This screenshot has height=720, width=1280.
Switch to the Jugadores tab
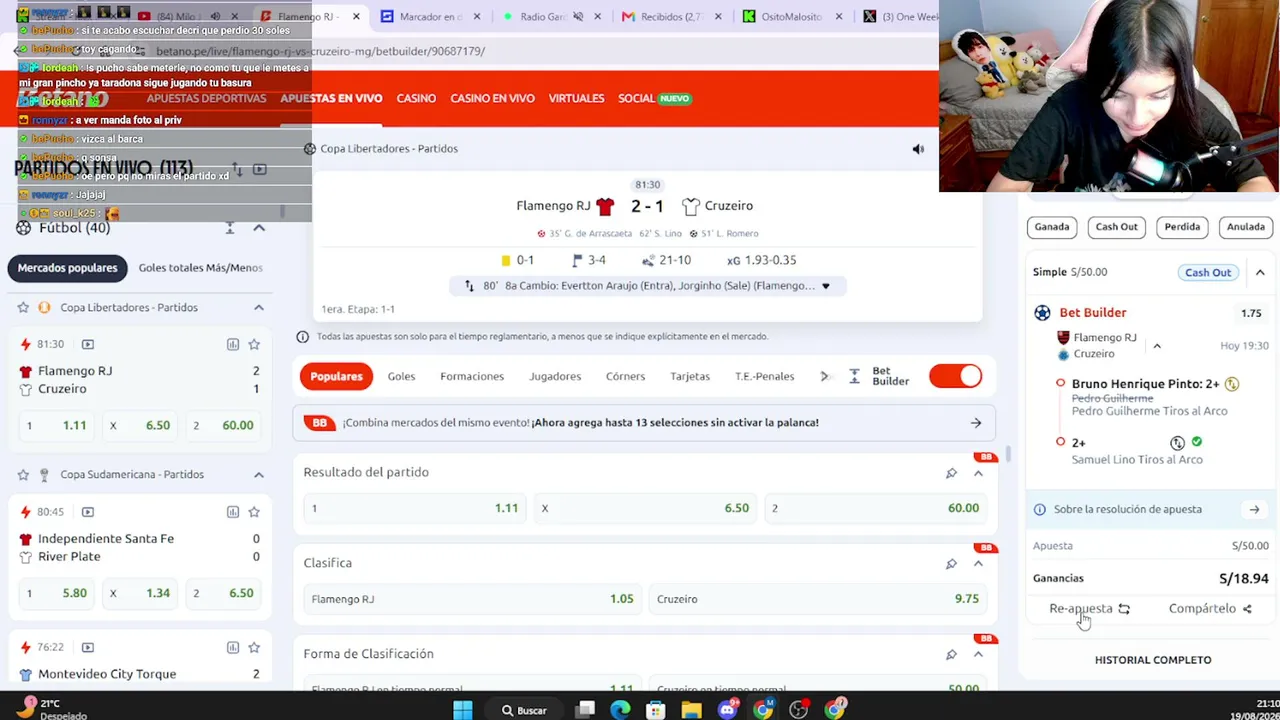click(555, 376)
